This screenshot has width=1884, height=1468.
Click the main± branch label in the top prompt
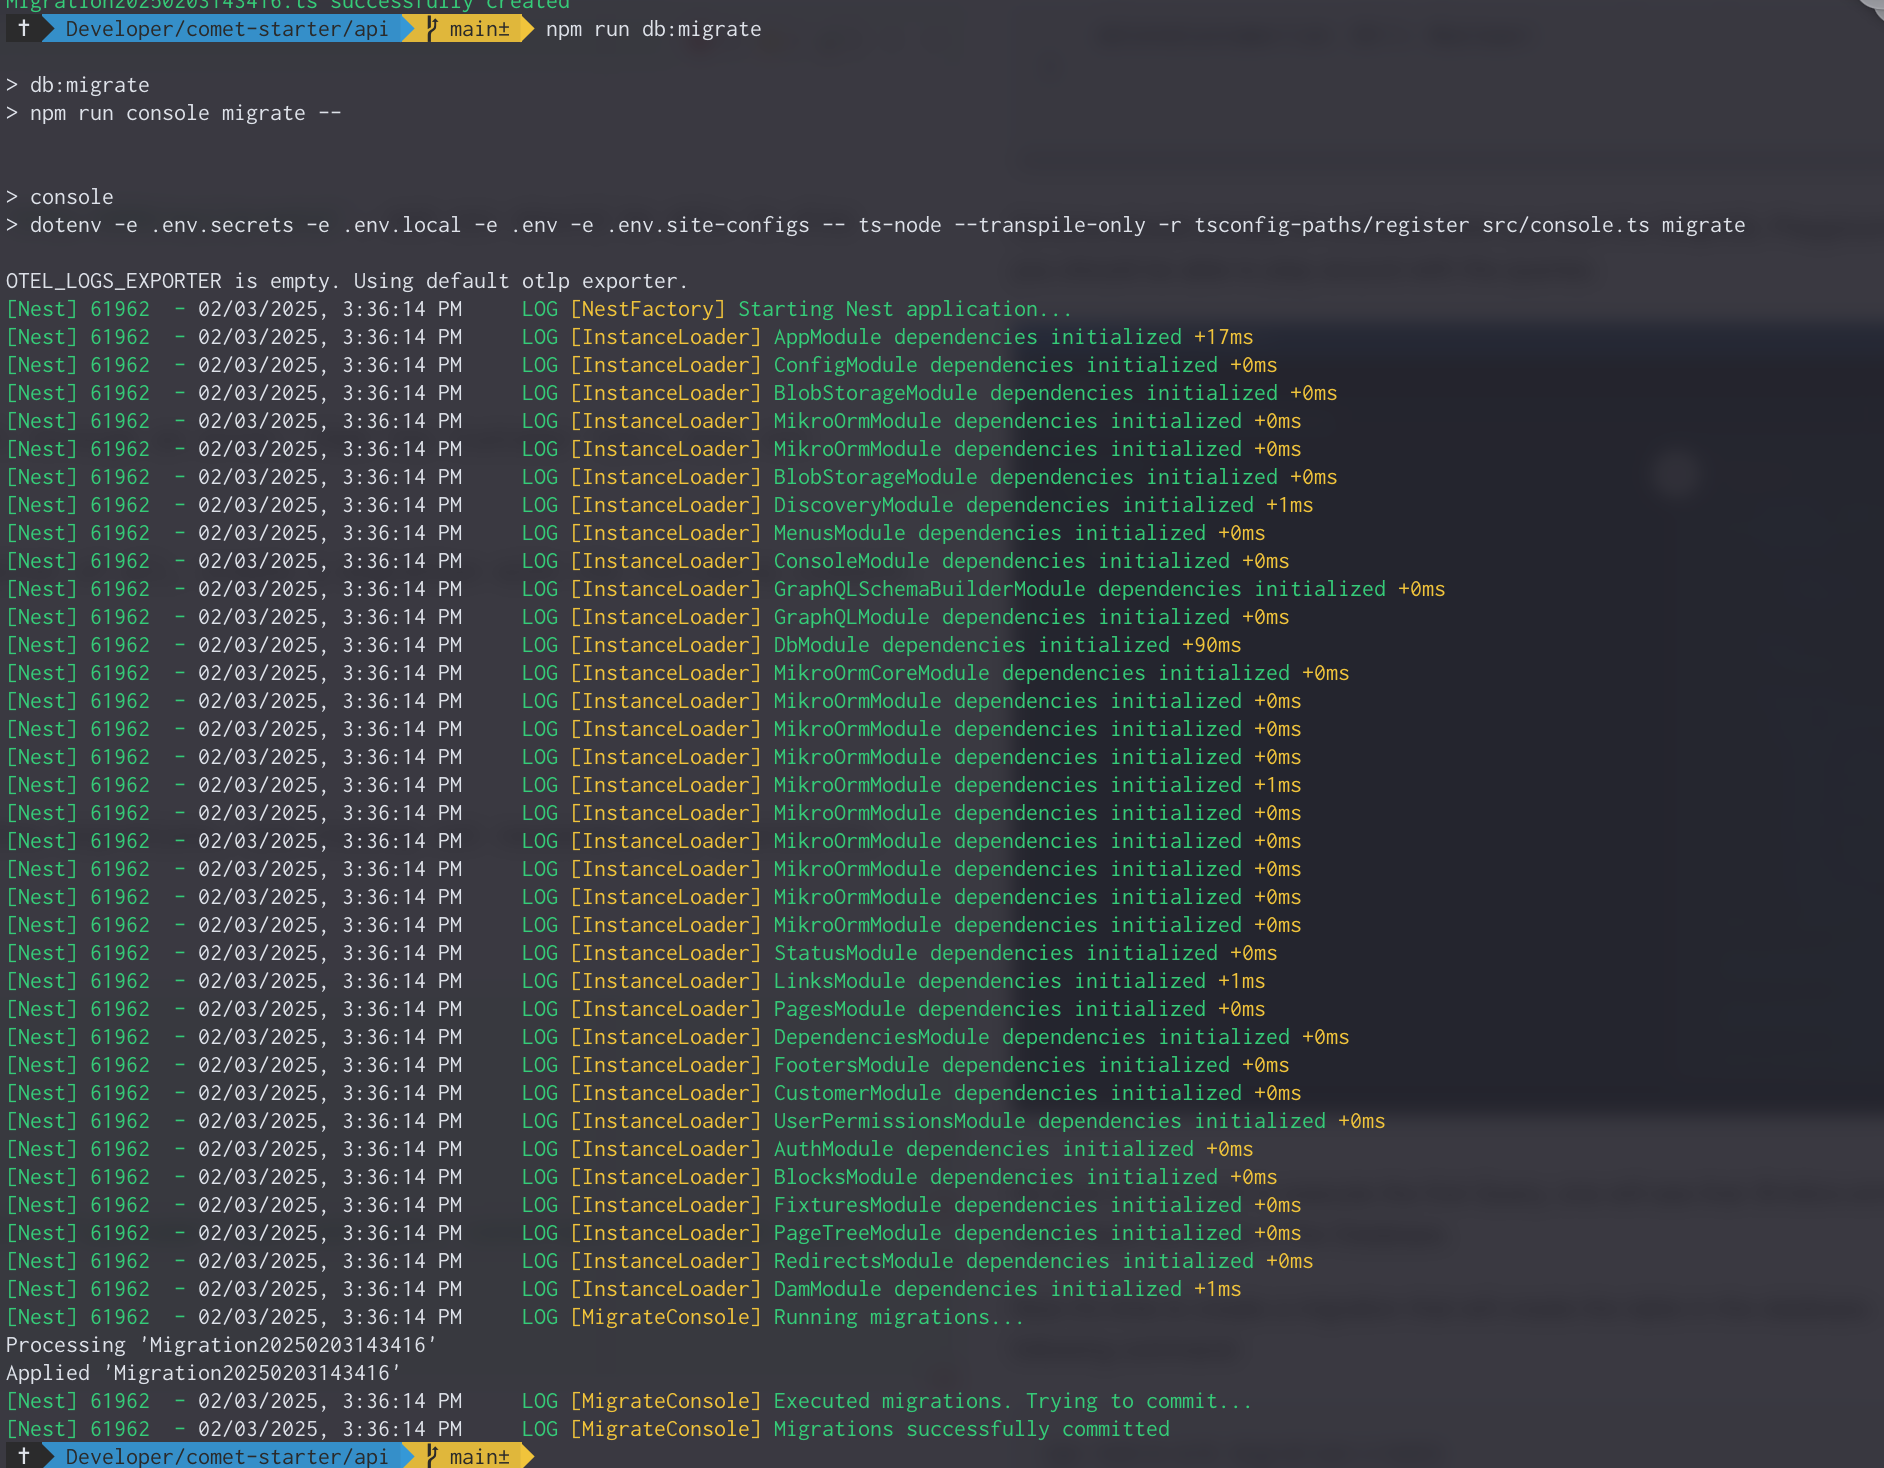[479, 29]
